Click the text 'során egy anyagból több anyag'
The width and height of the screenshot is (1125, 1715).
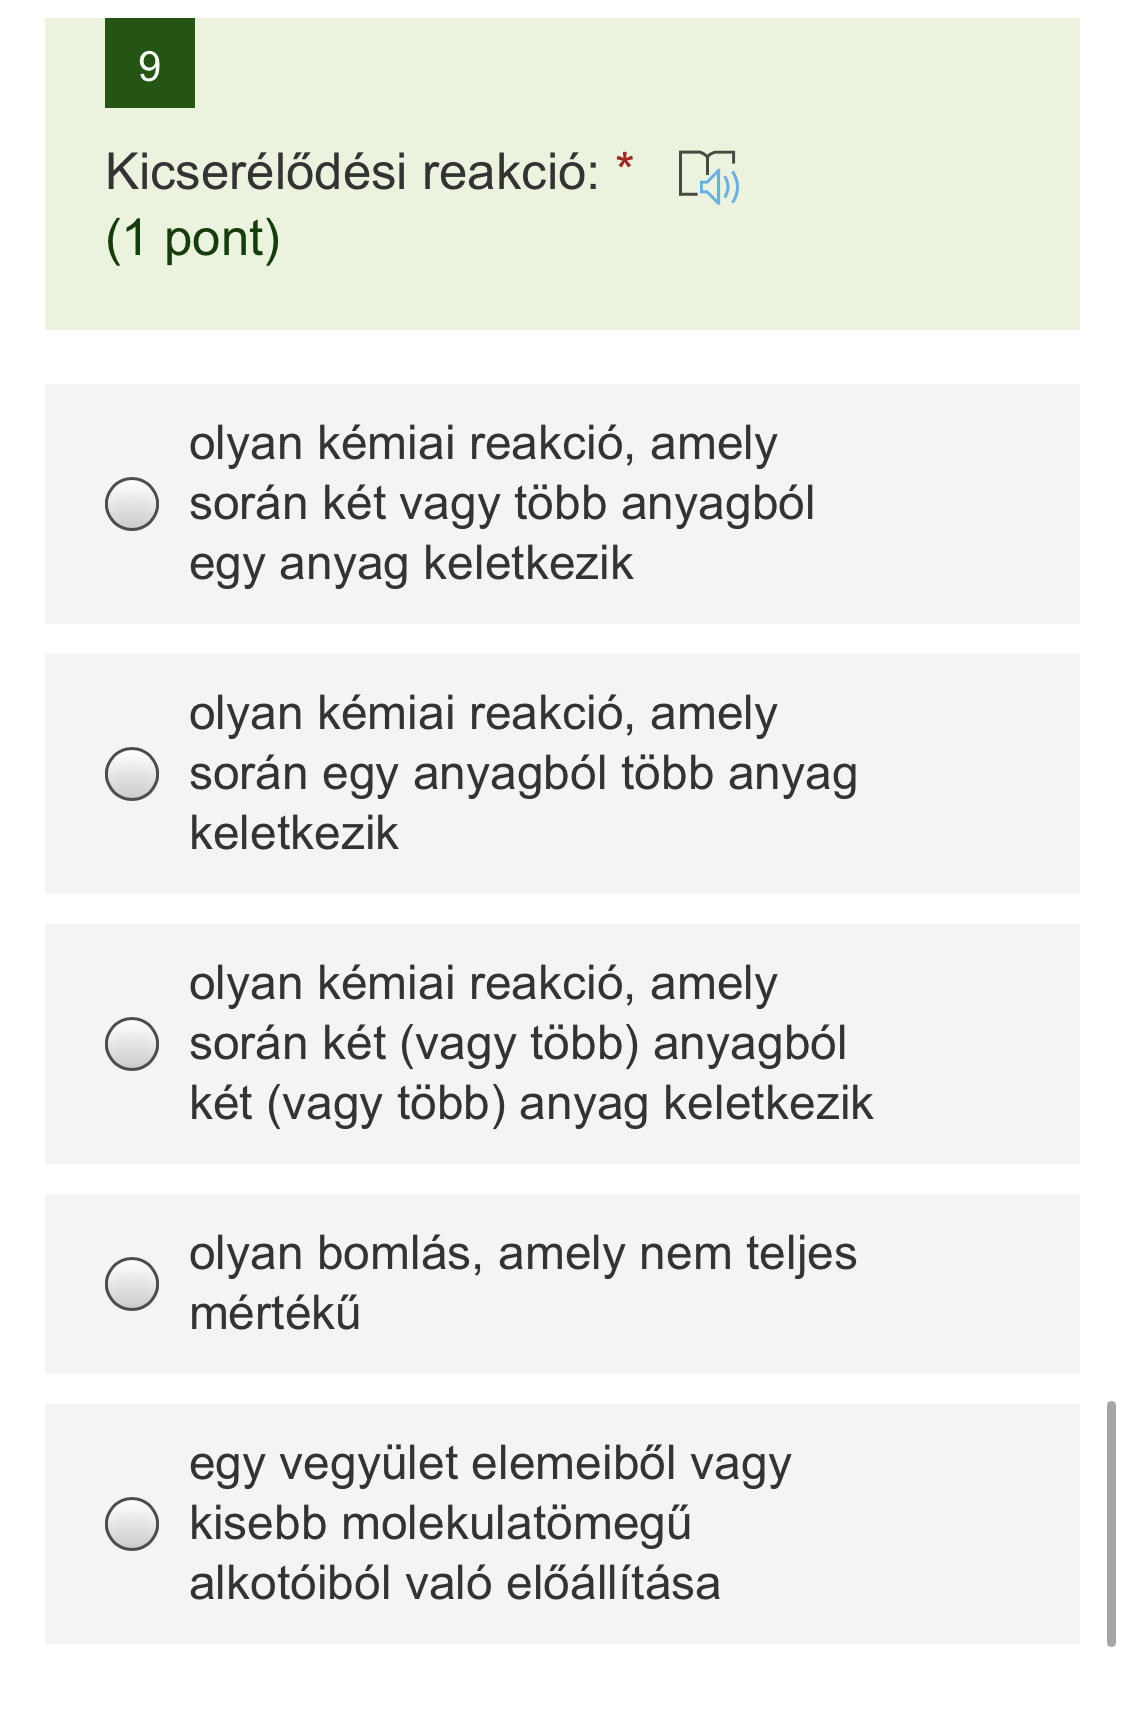click(523, 774)
